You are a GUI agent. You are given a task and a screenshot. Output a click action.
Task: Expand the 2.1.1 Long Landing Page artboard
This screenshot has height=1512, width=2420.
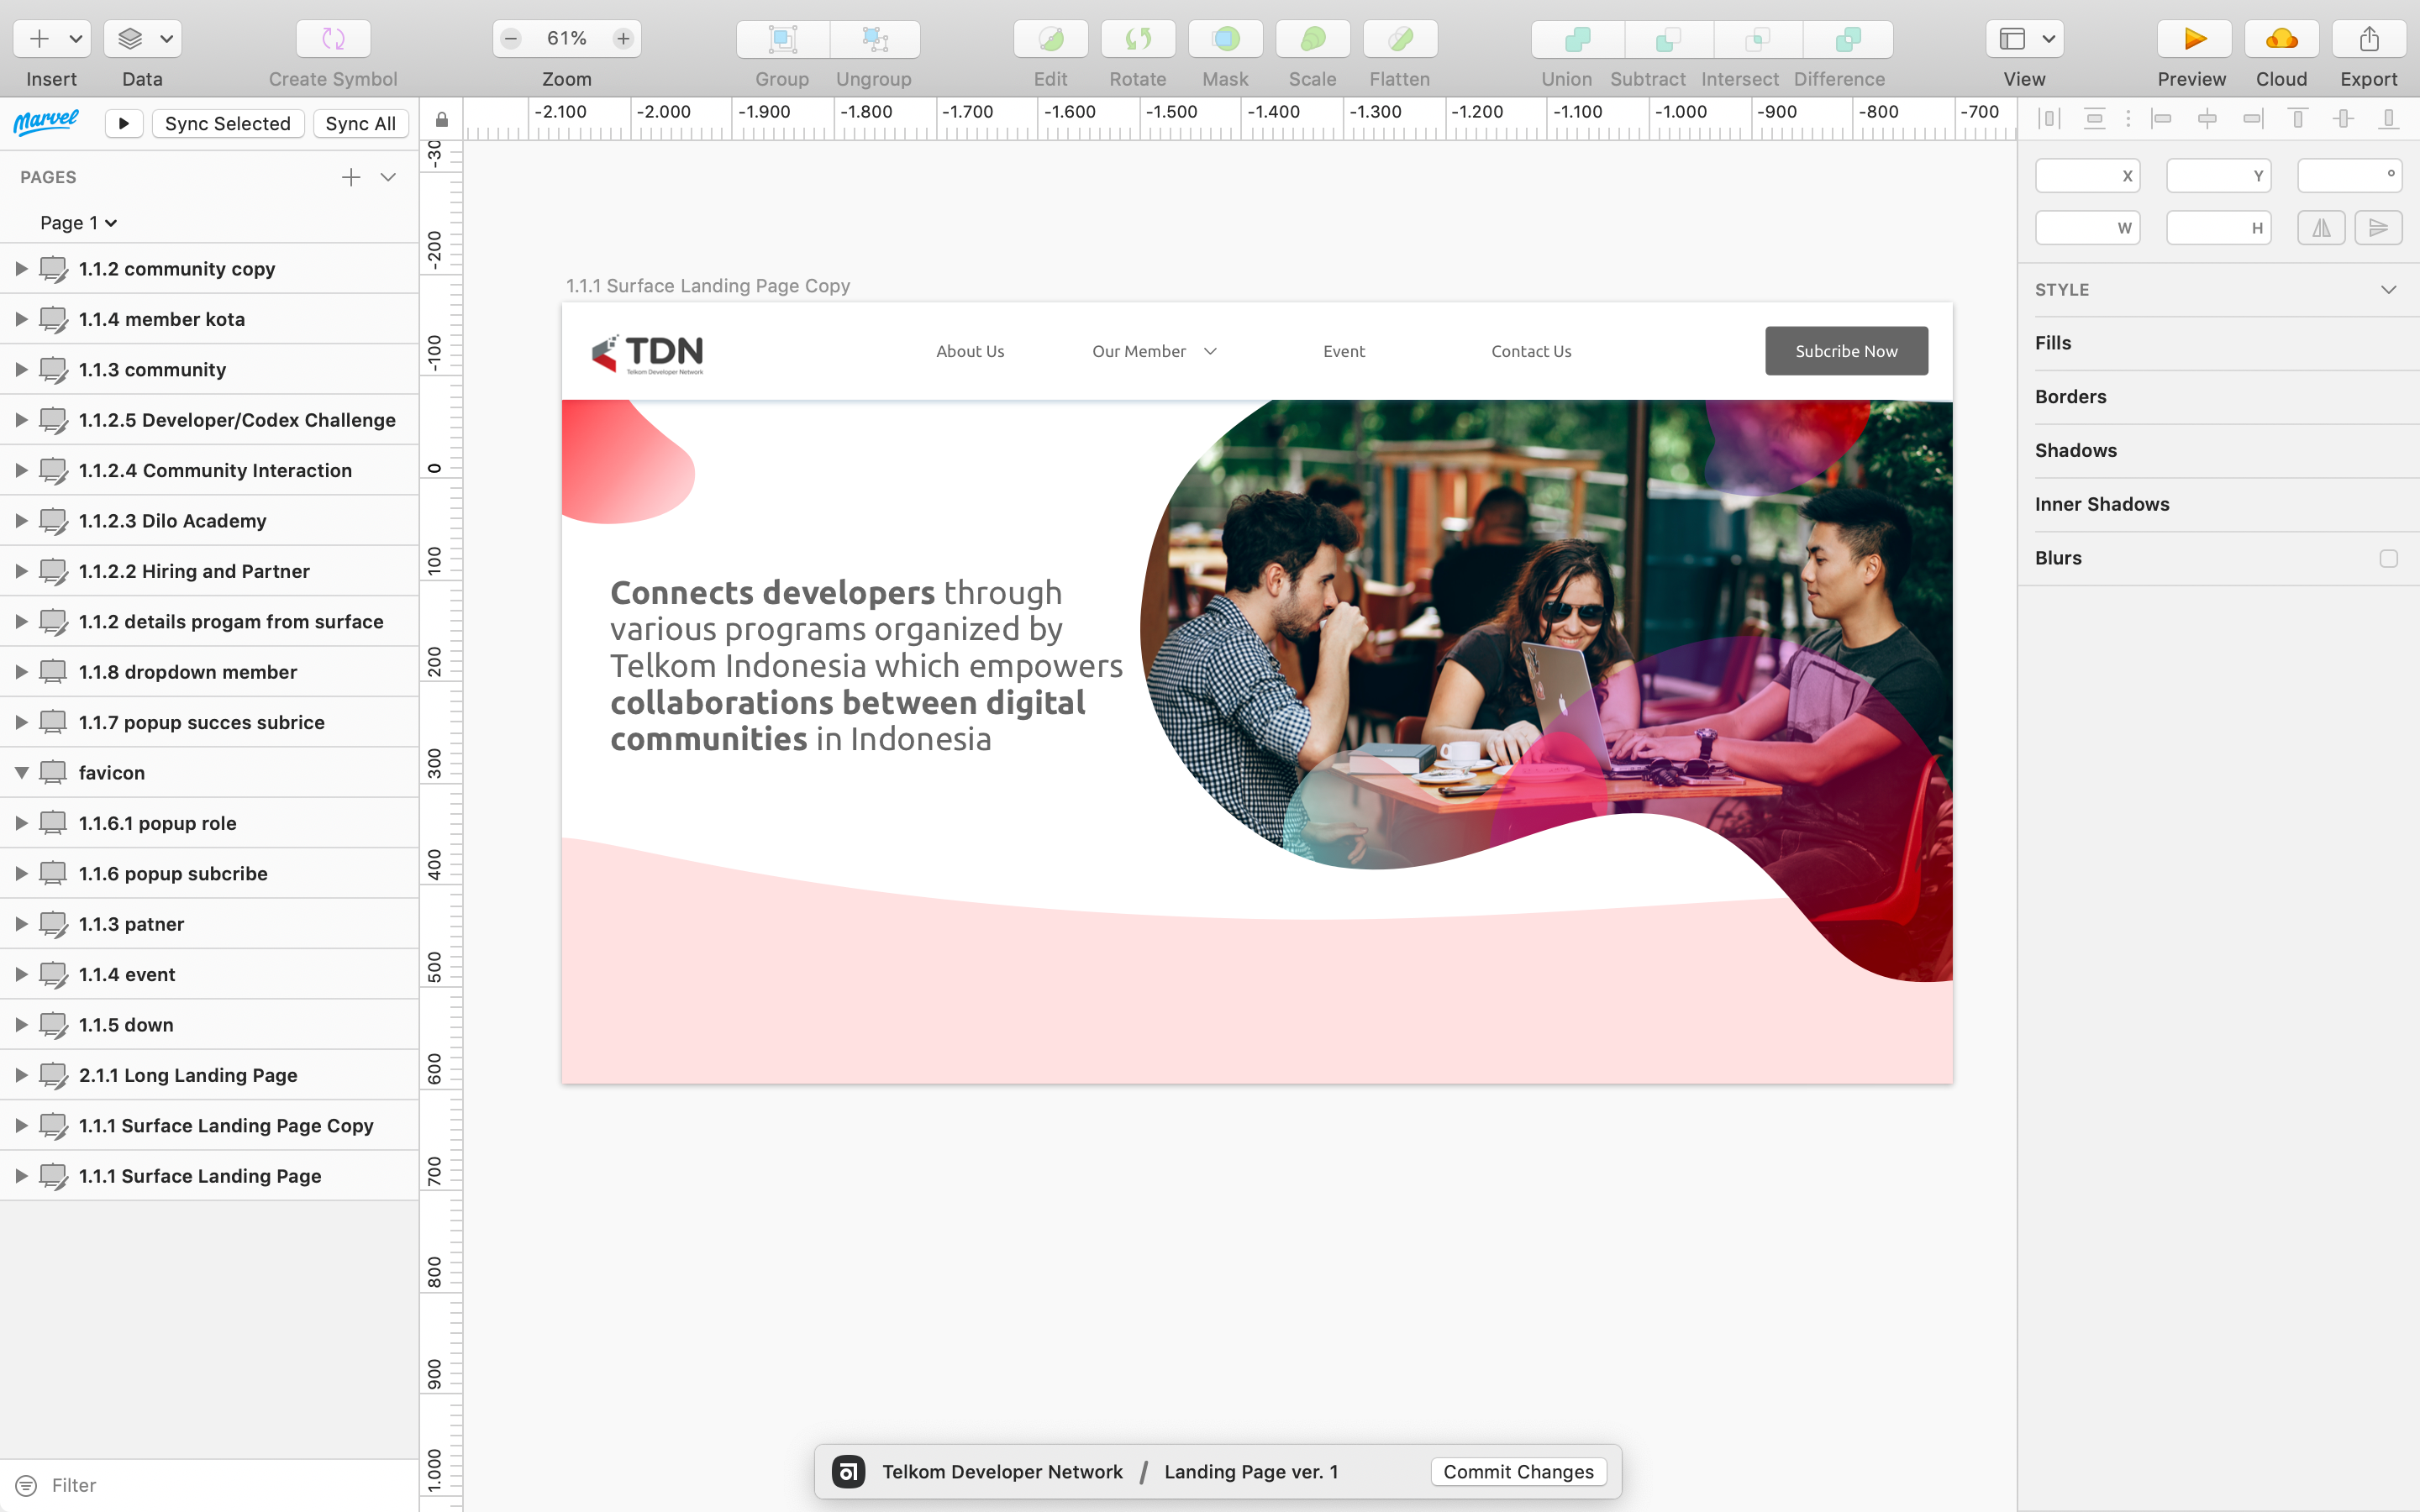[21, 1075]
